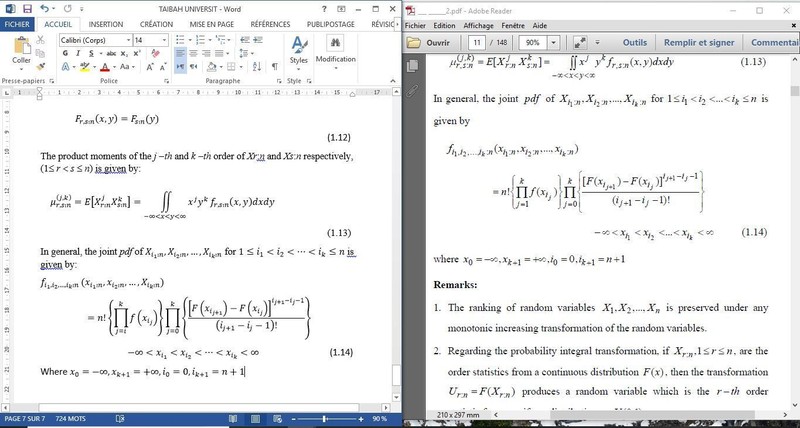
Task: Increase font size with the larger A icon
Action: [x=150, y=67]
